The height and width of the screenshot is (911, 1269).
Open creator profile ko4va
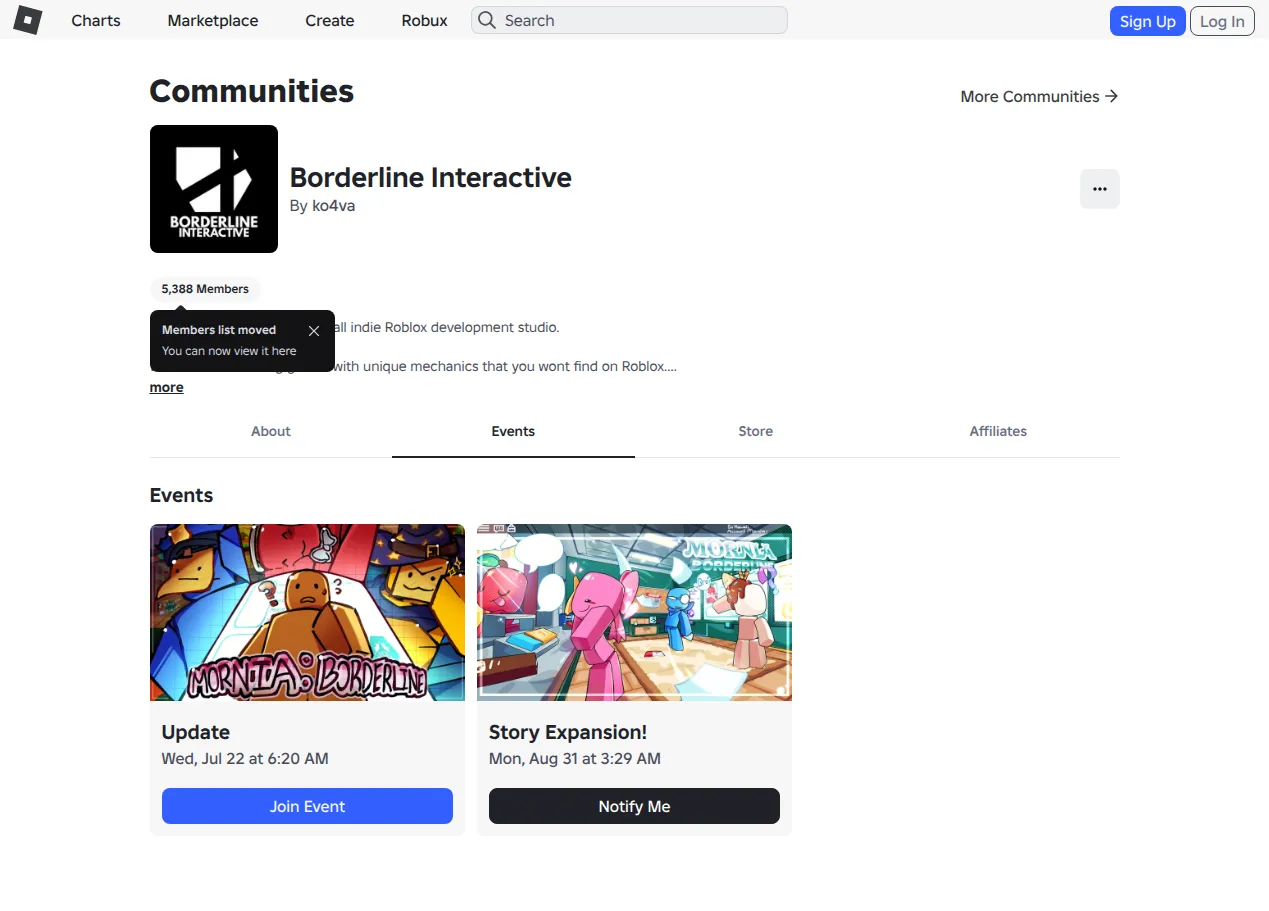[x=333, y=206]
